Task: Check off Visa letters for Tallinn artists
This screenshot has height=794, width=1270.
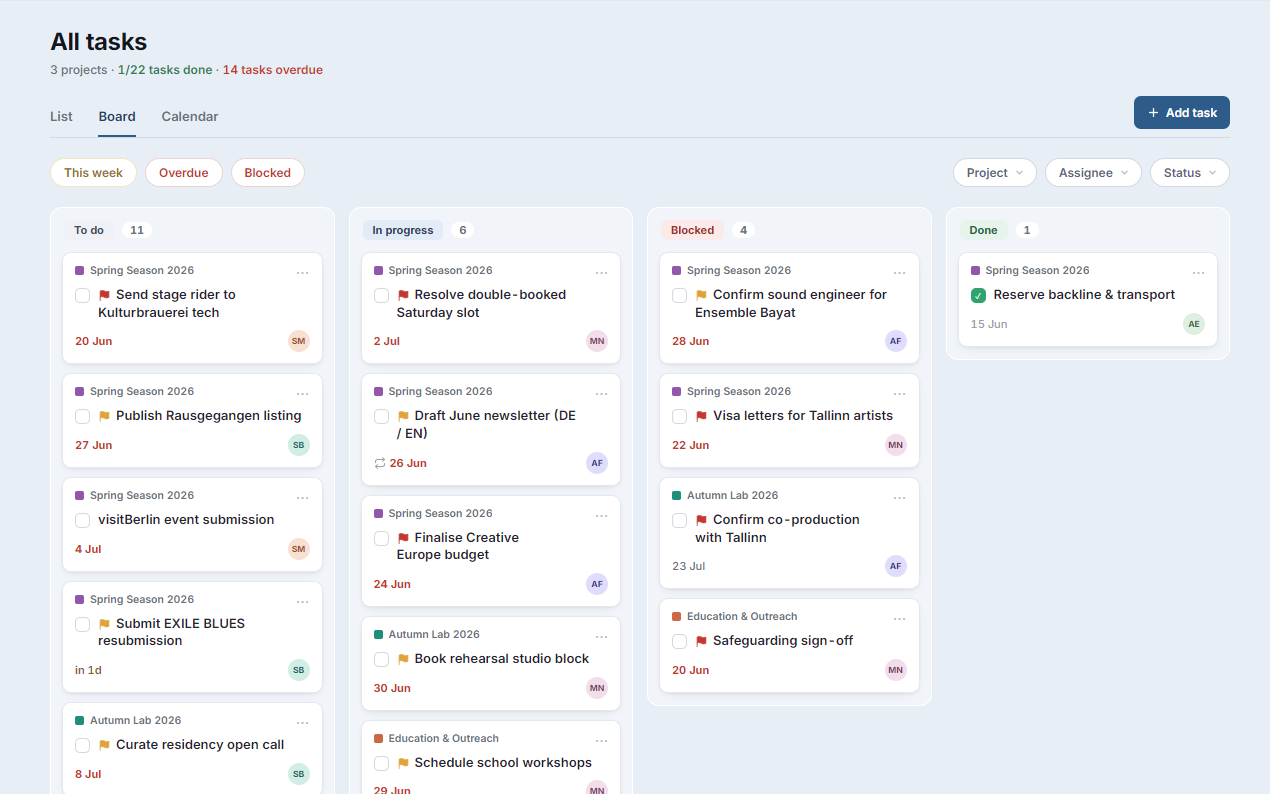Action: point(680,416)
